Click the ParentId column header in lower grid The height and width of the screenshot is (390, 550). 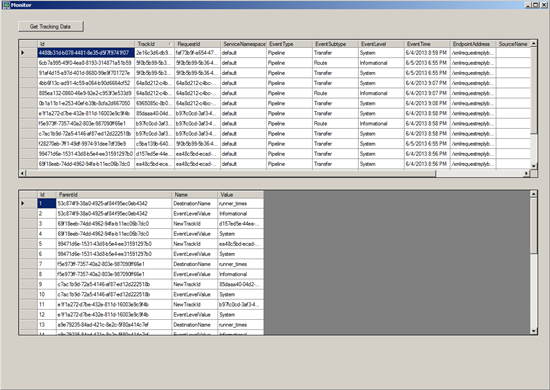(114, 195)
